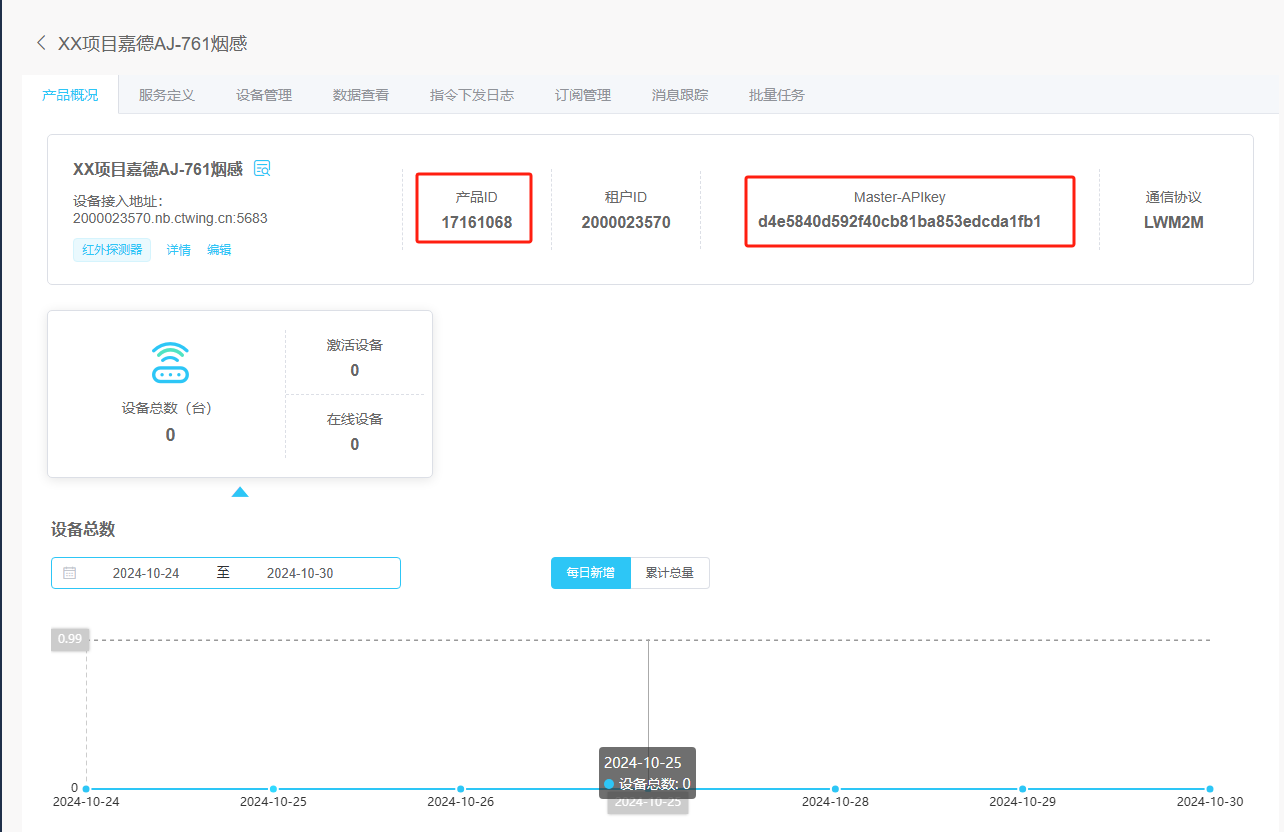Open the 批量任务 tab
Image resolution: width=1284 pixels, height=832 pixels.
coord(777,95)
